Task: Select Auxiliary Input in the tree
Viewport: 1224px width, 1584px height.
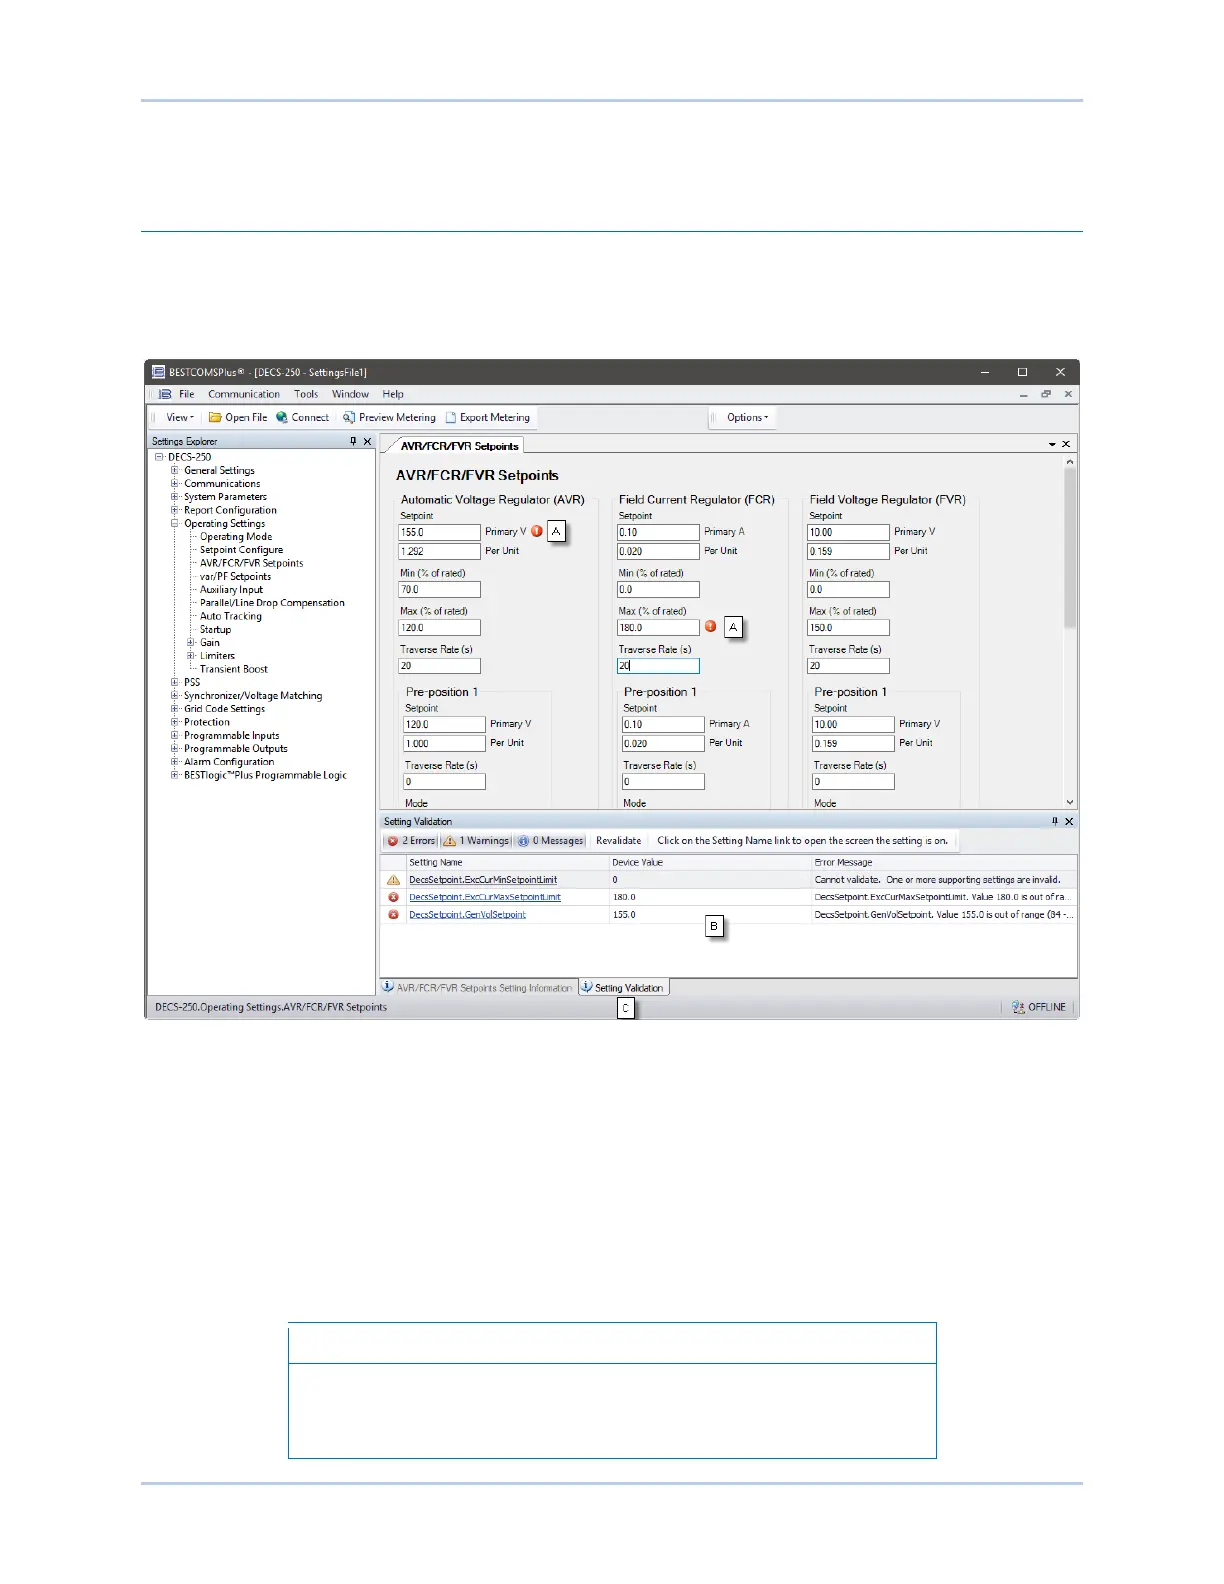Action: (x=231, y=590)
